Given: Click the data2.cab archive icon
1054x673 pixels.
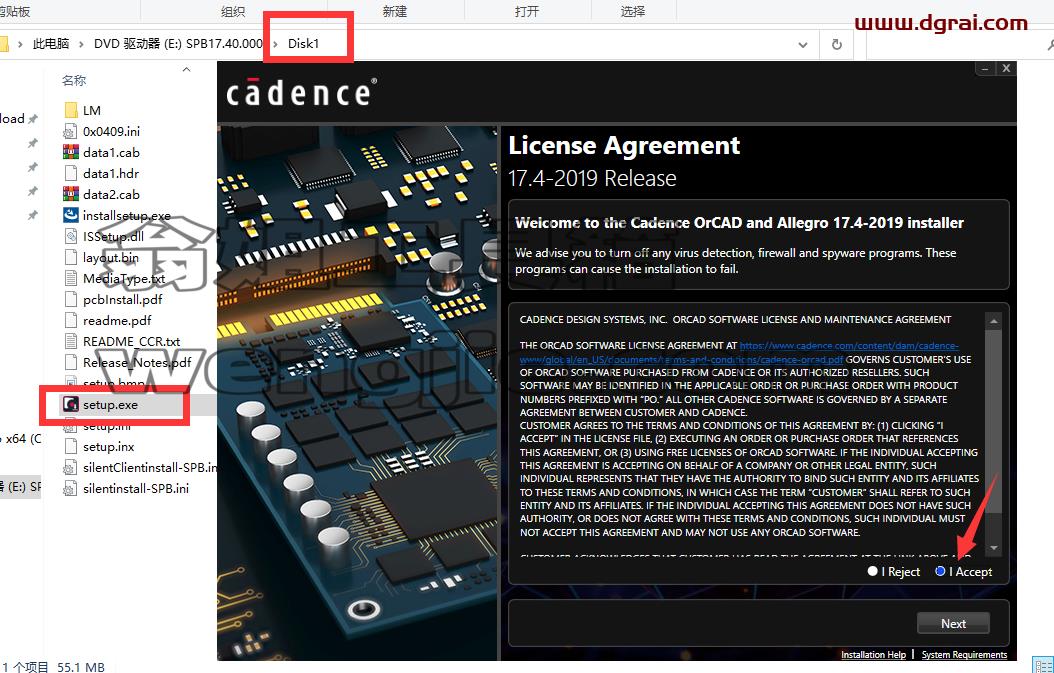Looking at the screenshot, I should tap(71, 194).
